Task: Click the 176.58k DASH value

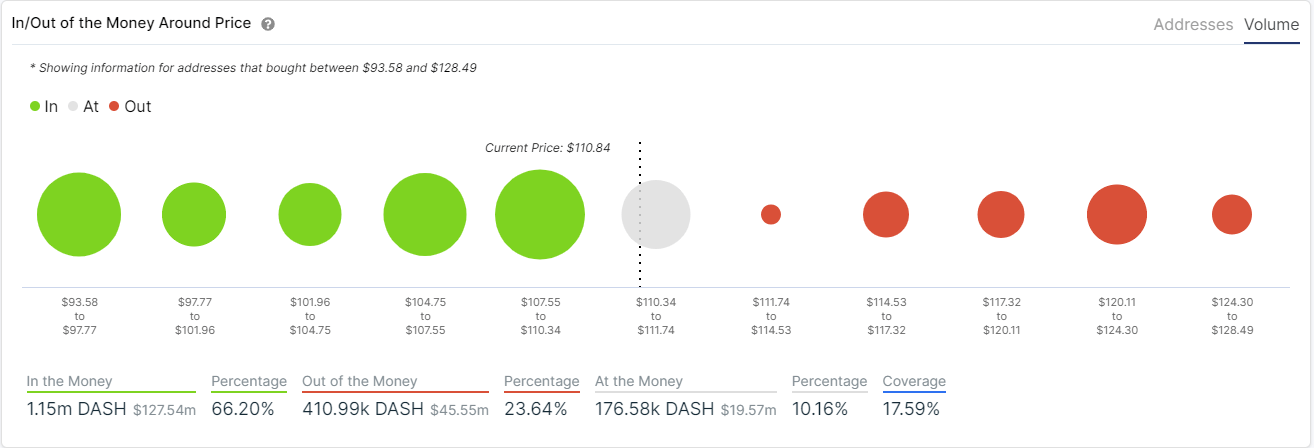Action: pos(654,408)
